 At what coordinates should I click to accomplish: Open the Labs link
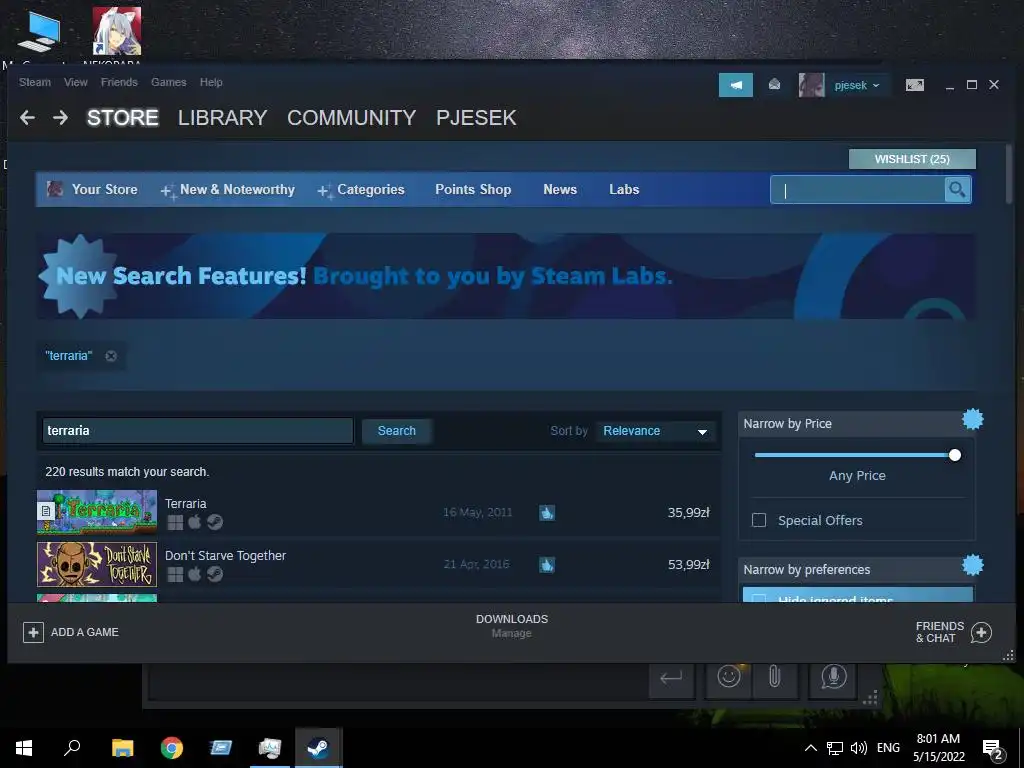pos(624,189)
